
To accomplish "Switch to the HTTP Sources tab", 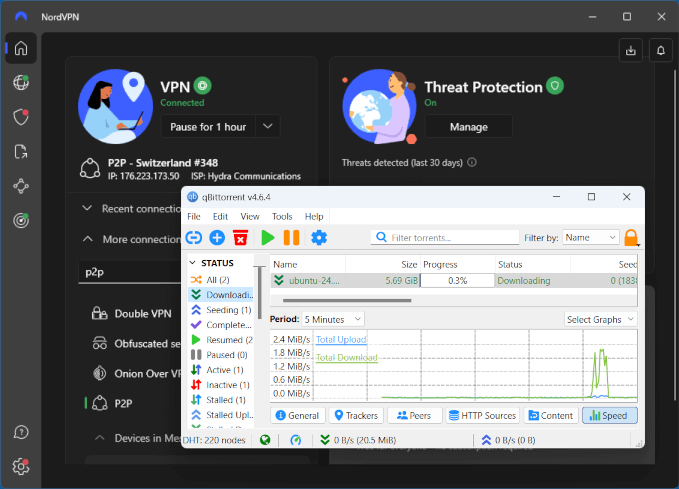I will pyautogui.click(x=482, y=415).
